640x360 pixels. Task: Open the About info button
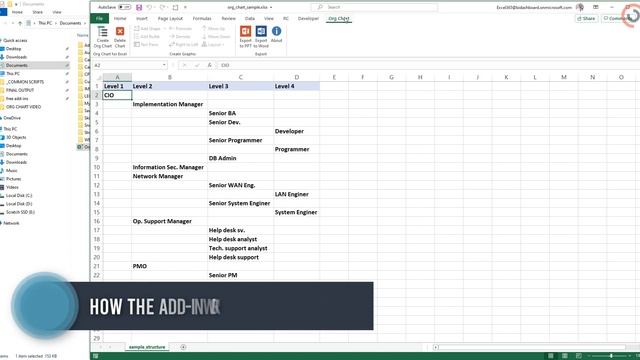click(x=276, y=35)
